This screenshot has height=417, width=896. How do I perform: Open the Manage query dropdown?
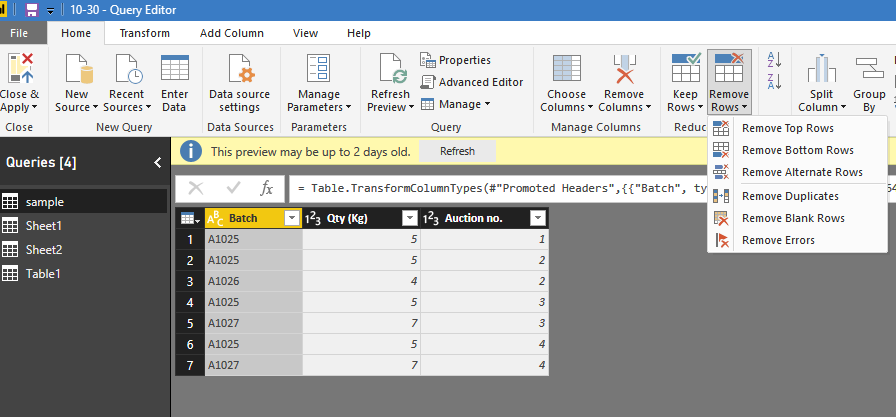[455, 104]
